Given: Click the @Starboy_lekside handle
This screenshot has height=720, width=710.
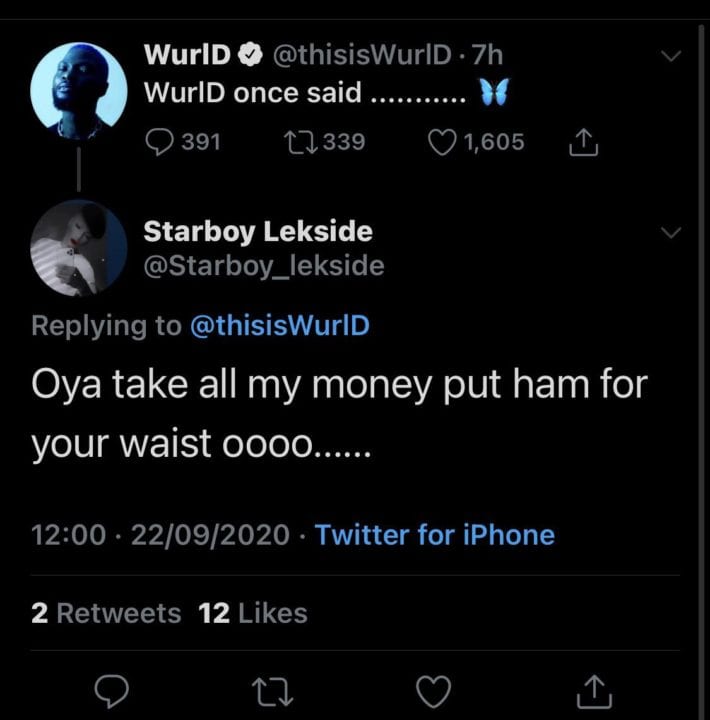Looking at the screenshot, I should pyautogui.click(x=264, y=265).
